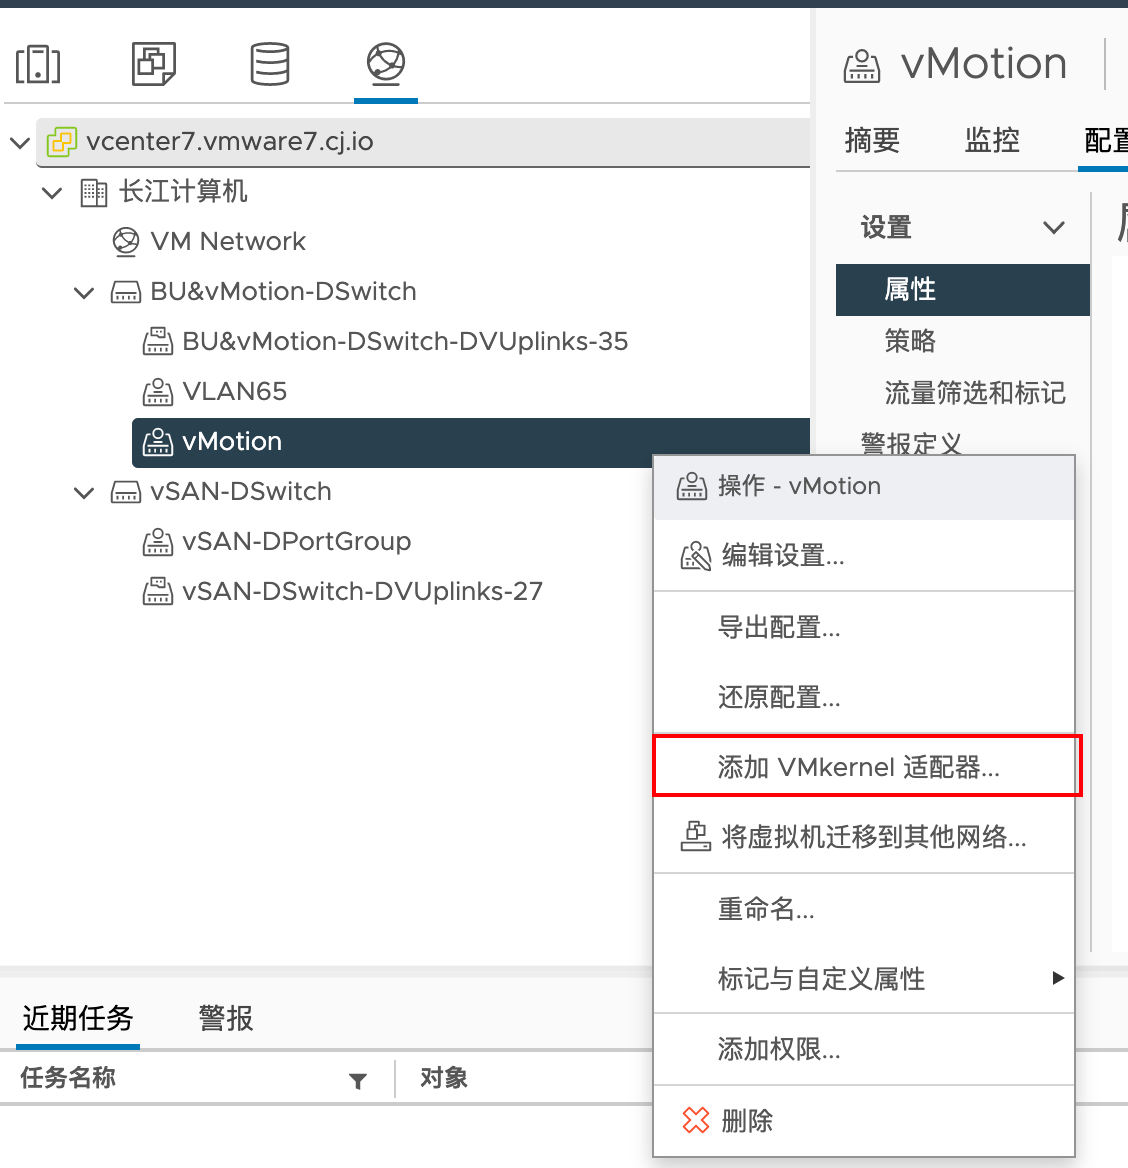Click the 设置 section heading
The height and width of the screenshot is (1168, 1128).
886,227
